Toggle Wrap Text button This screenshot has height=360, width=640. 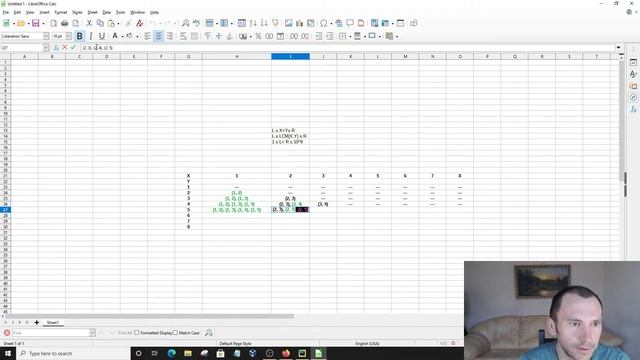pos(183,36)
